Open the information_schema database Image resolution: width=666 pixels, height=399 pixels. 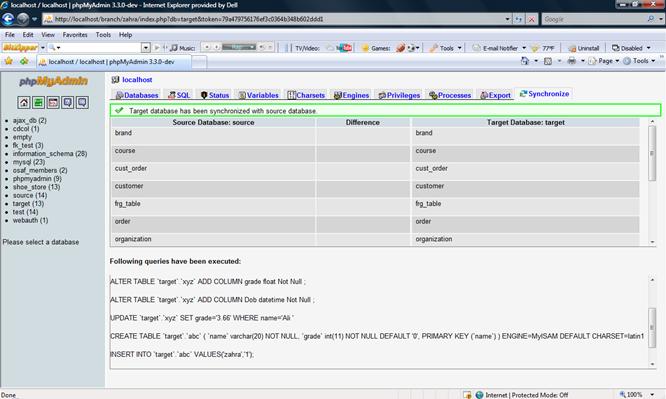50,153
